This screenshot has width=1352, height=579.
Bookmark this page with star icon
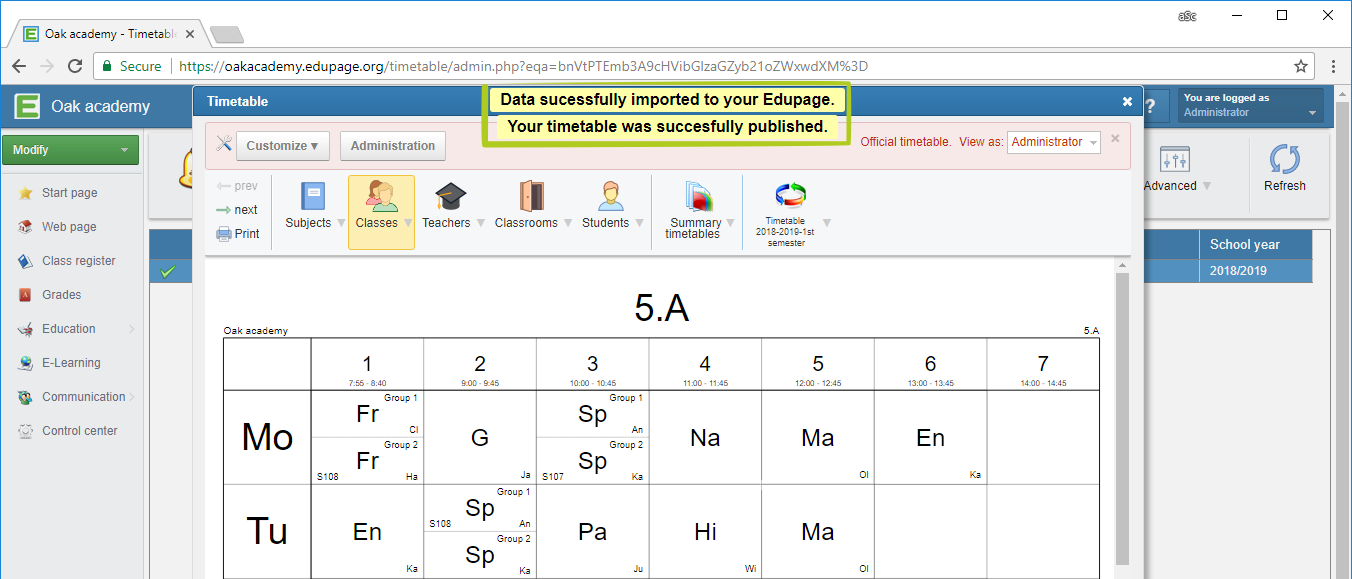click(x=1300, y=66)
